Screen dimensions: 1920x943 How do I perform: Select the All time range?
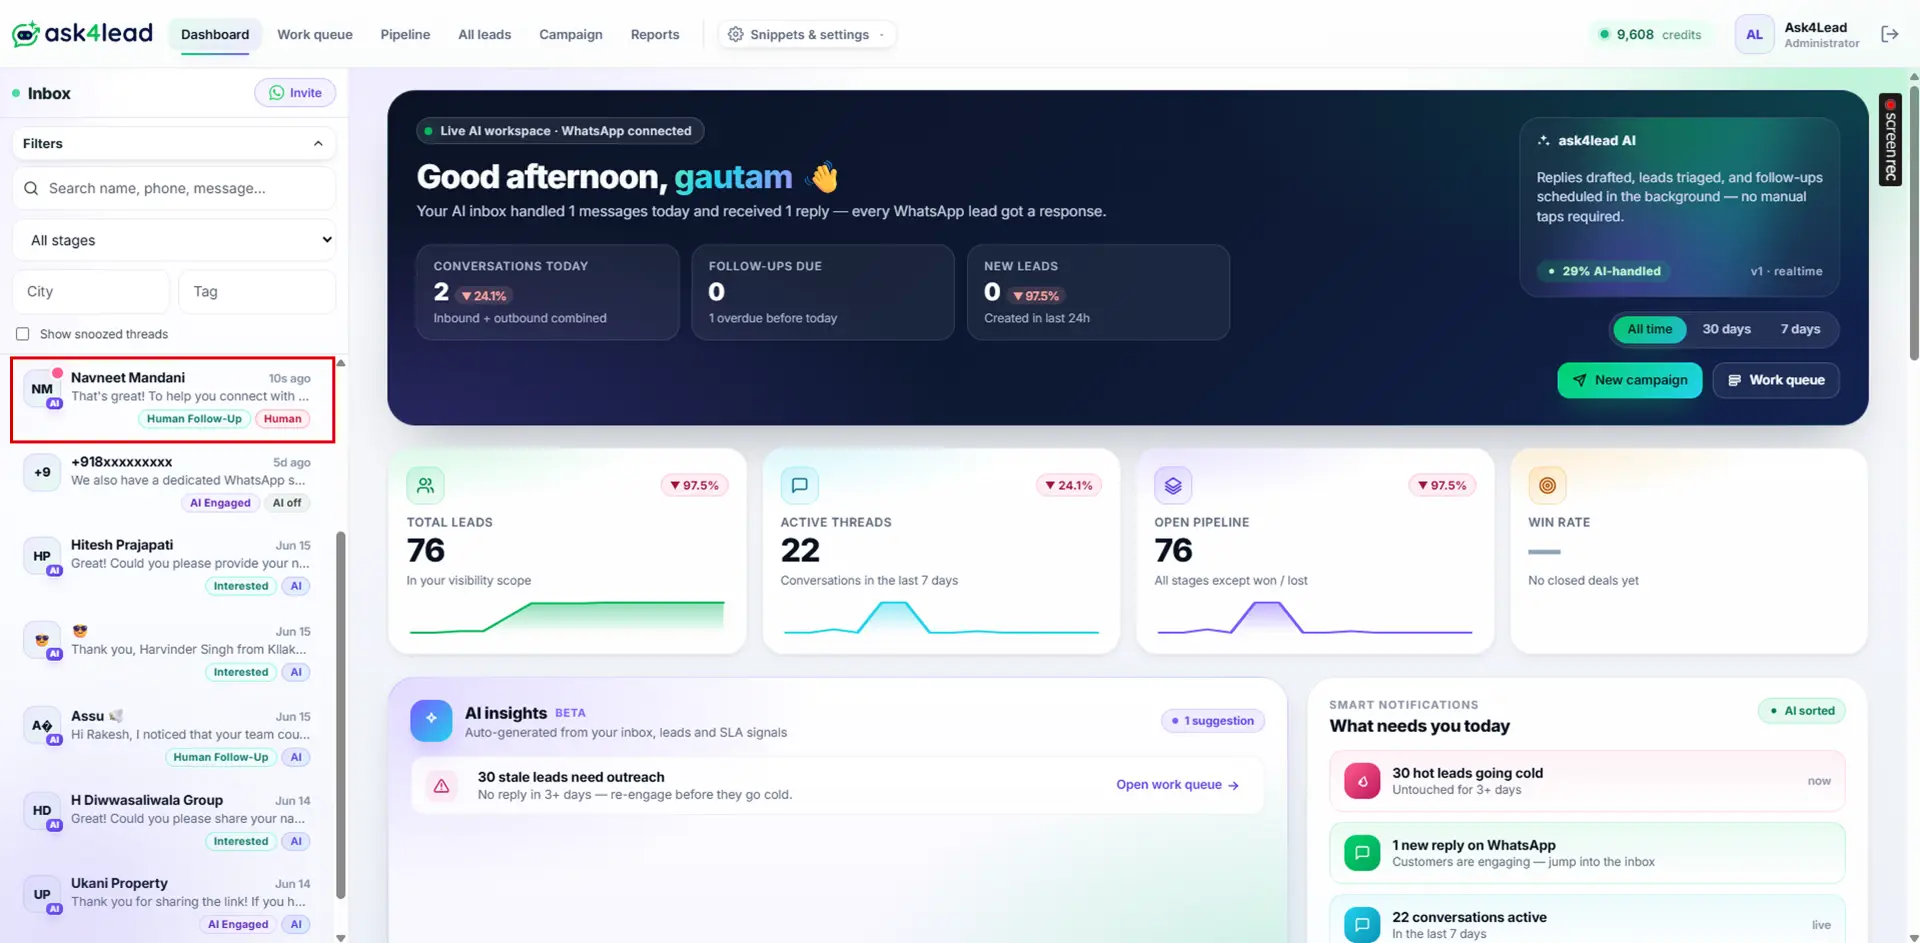coord(1649,329)
